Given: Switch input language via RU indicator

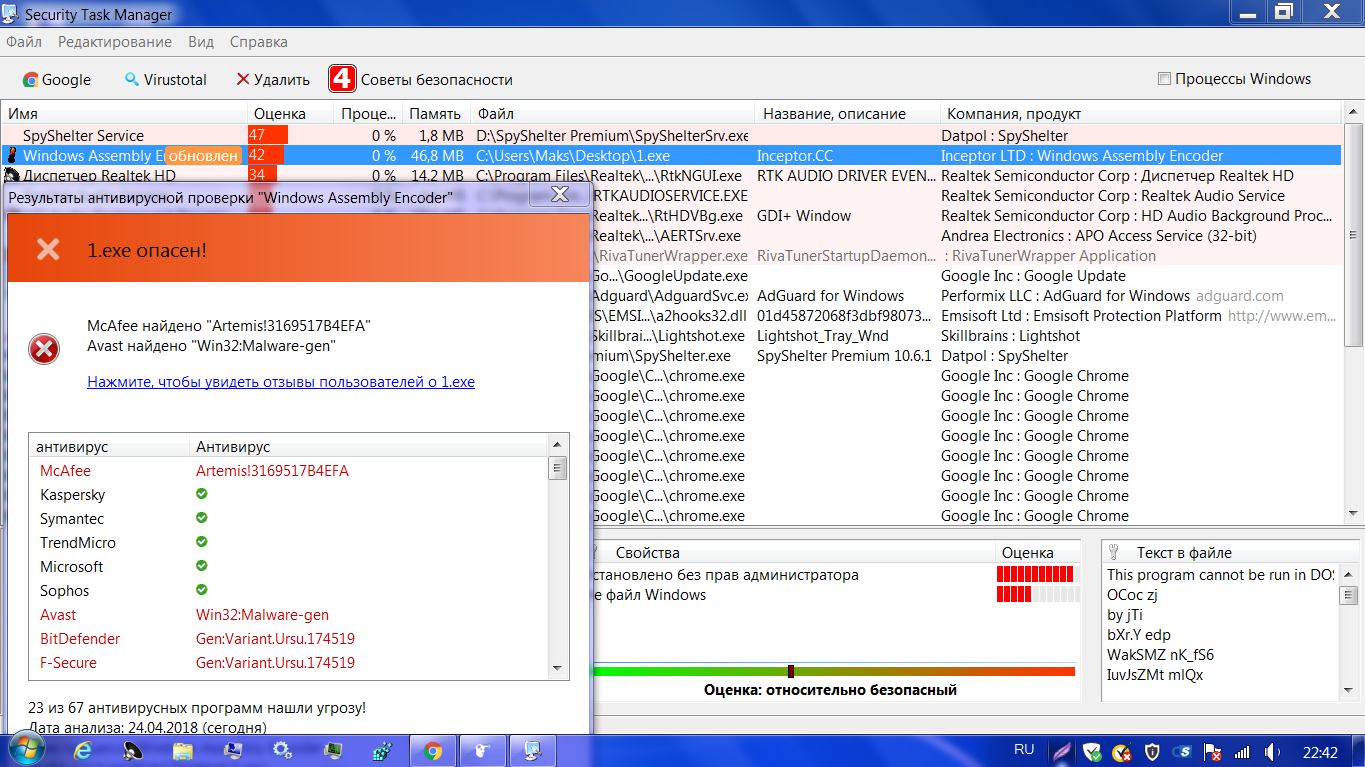Looking at the screenshot, I should (x=1024, y=750).
